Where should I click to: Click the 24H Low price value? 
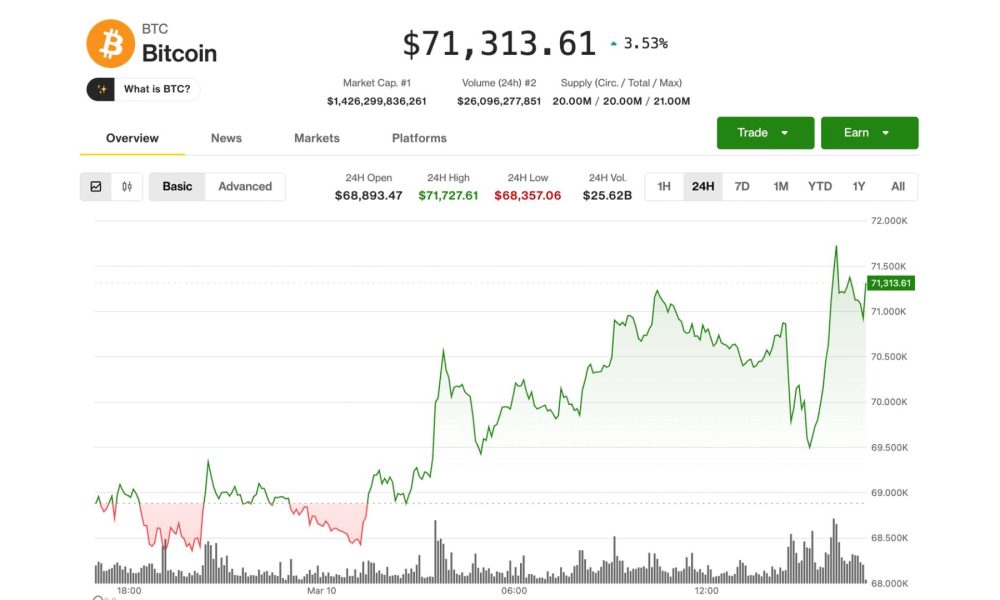point(528,197)
